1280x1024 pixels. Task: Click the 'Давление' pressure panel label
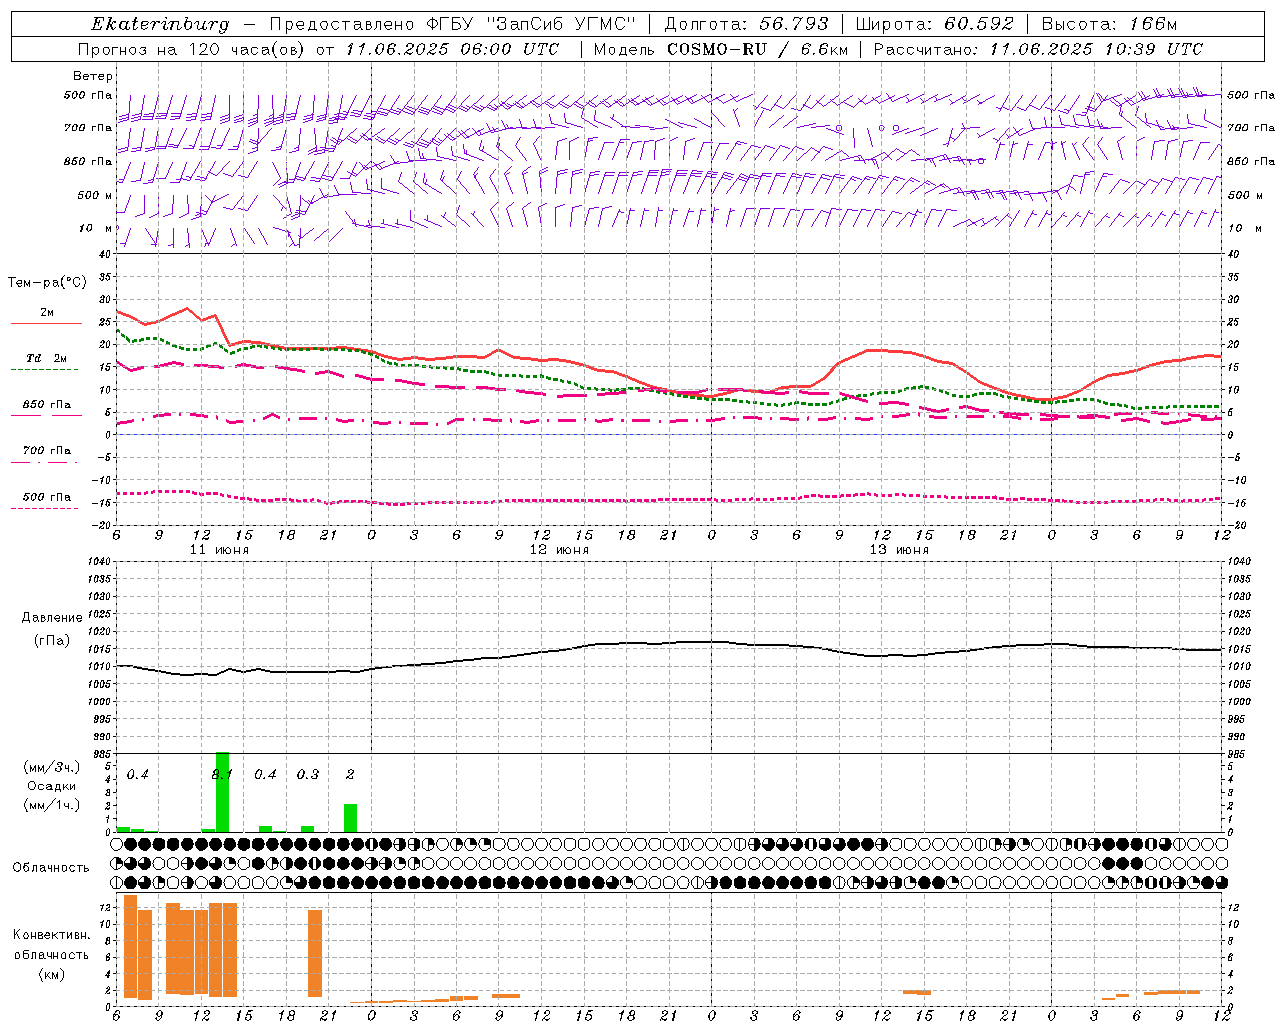[x=52, y=618]
